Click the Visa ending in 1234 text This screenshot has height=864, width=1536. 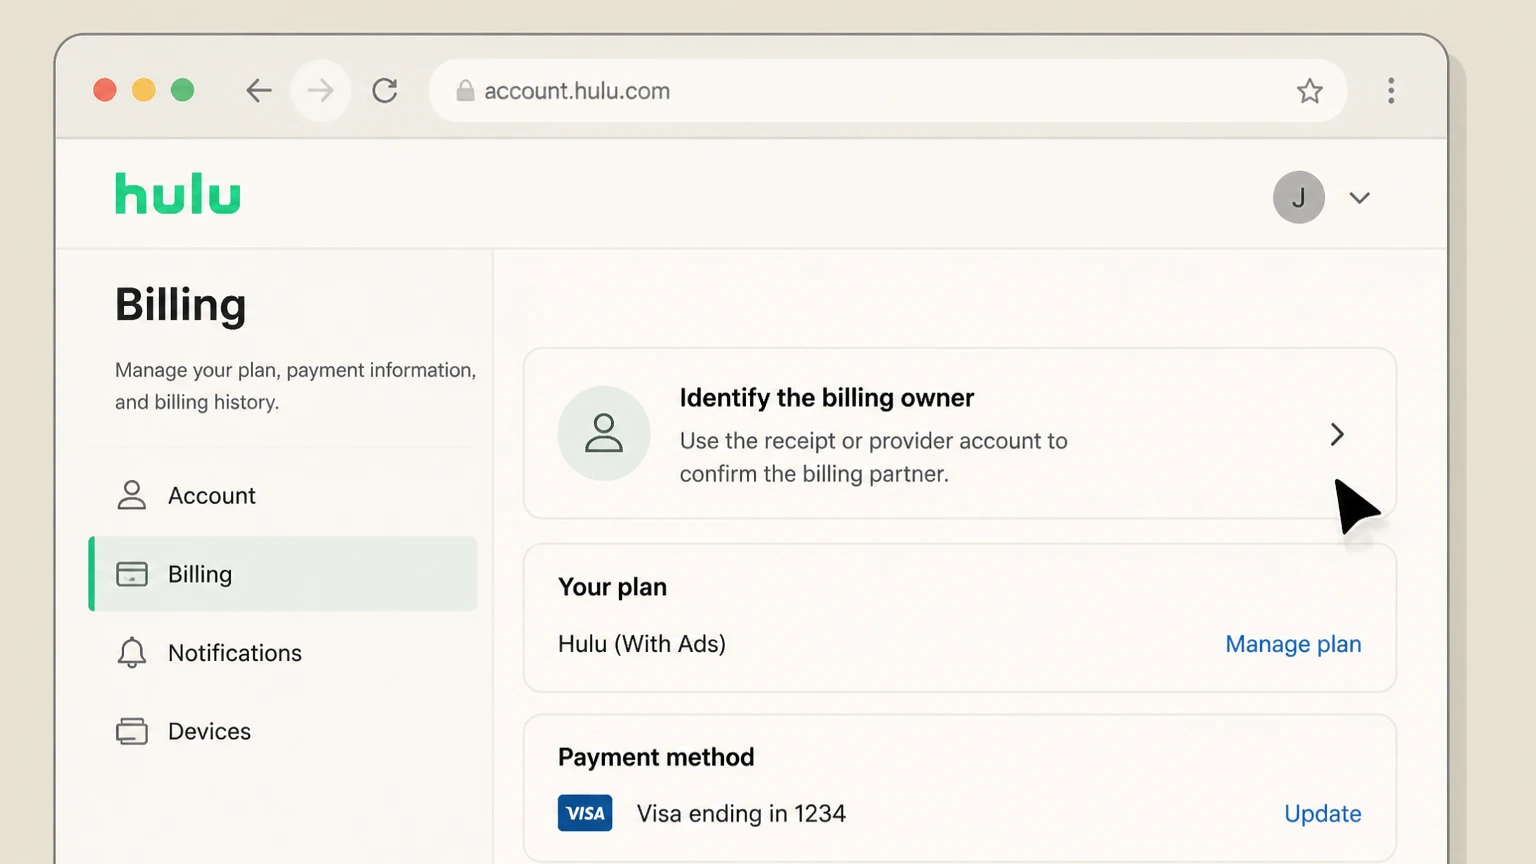click(x=741, y=814)
